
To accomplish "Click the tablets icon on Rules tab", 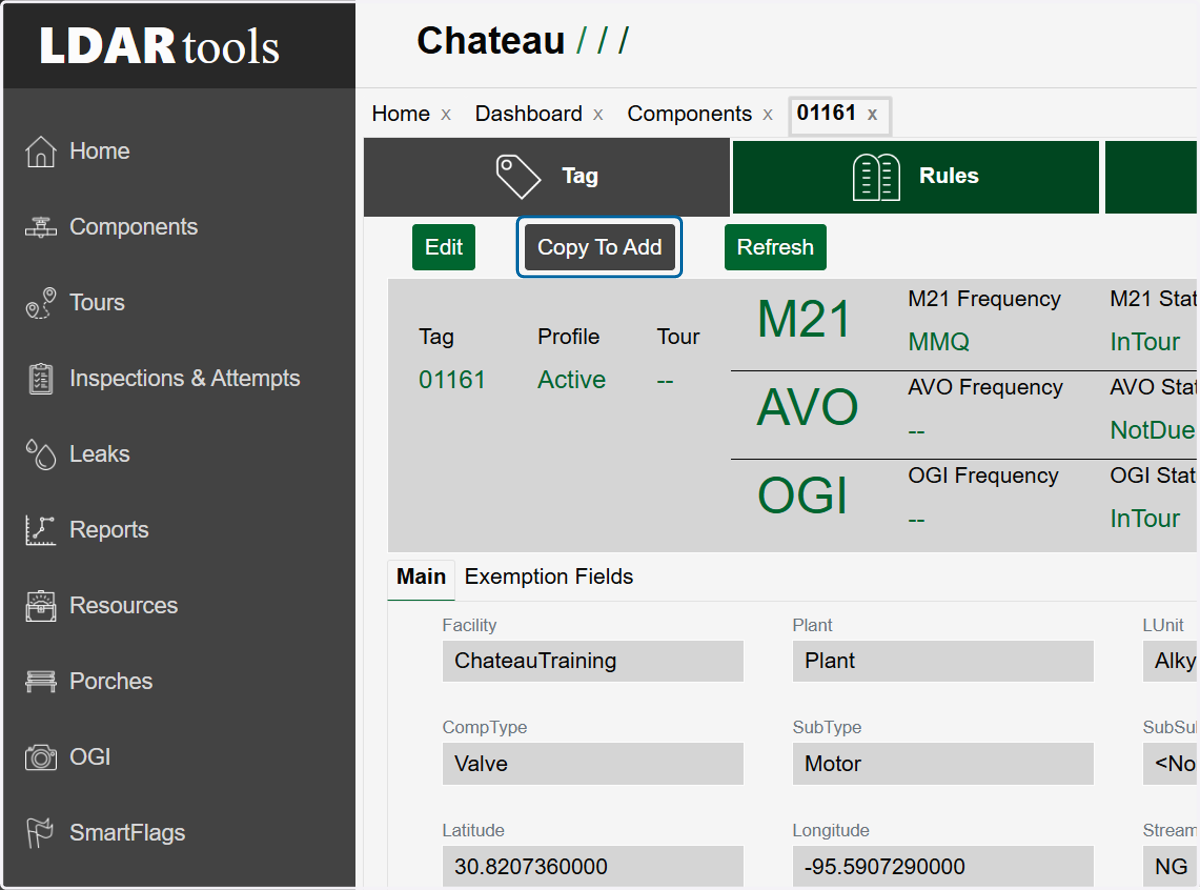I will pos(877,177).
